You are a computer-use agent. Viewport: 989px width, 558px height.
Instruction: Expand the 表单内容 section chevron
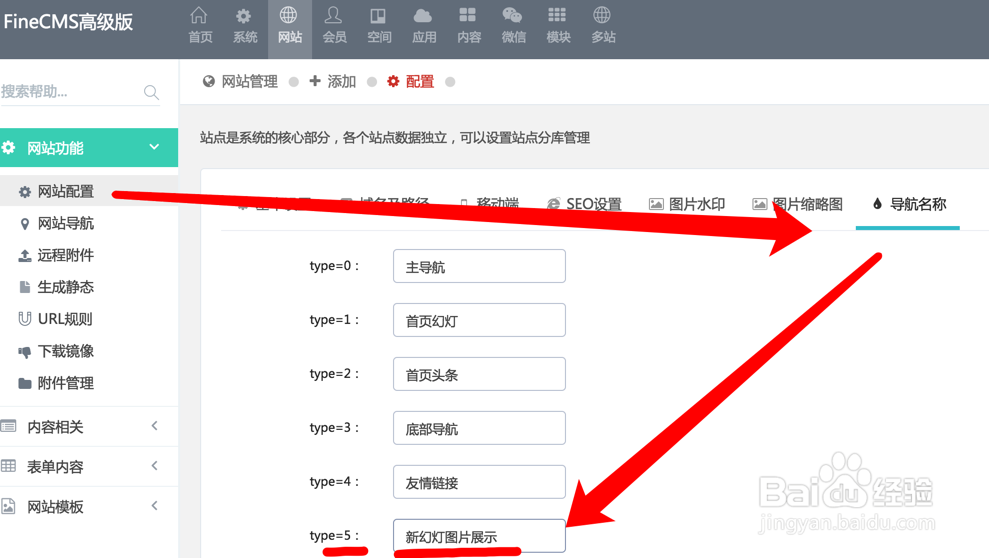(155, 466)
